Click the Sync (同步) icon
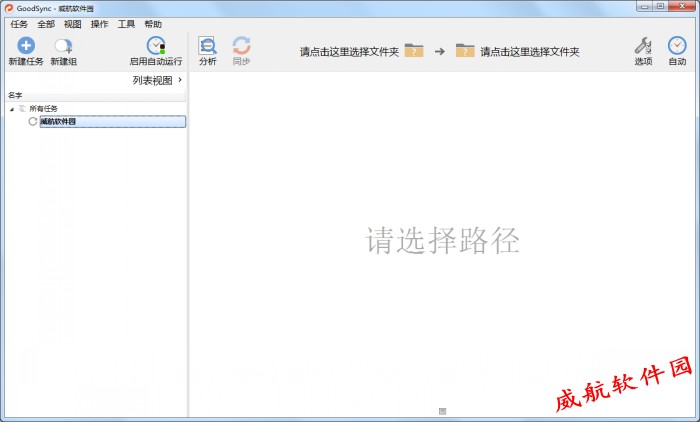The width and height of the screenshot is (700, 422). click(241, 46)
